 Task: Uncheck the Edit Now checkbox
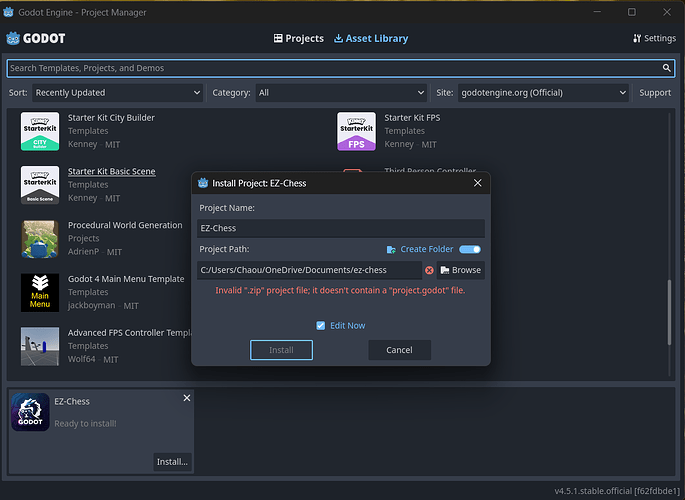[320, 325]
